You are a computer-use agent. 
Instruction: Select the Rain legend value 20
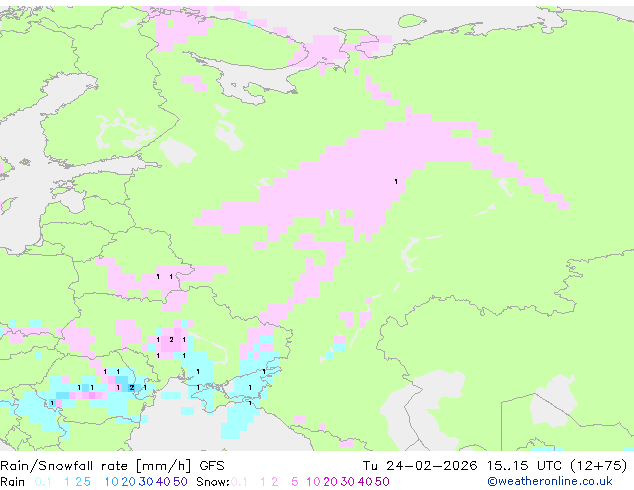[129, 482]
